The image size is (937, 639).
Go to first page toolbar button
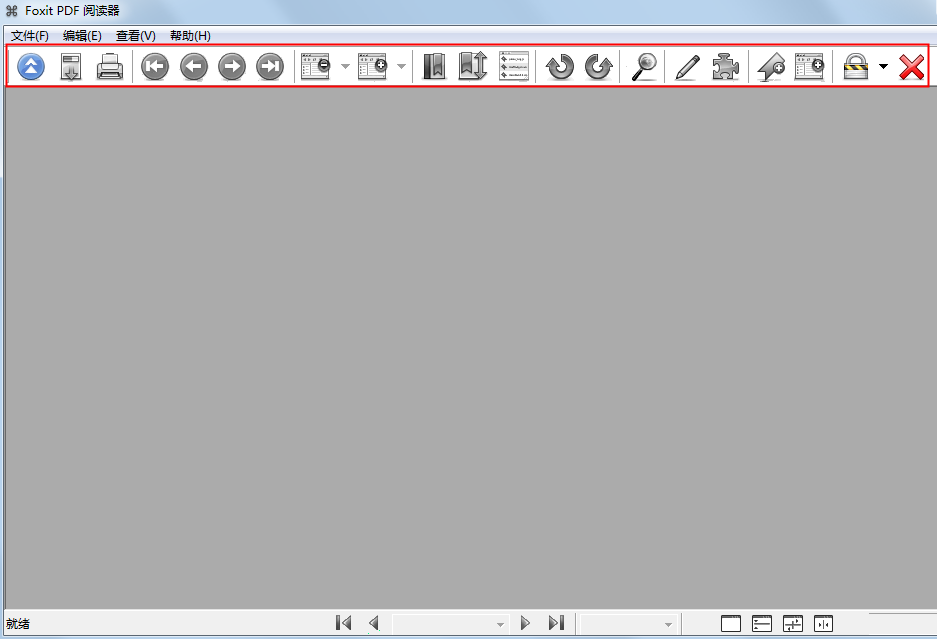pyautogui.click(x=155, y=66)
